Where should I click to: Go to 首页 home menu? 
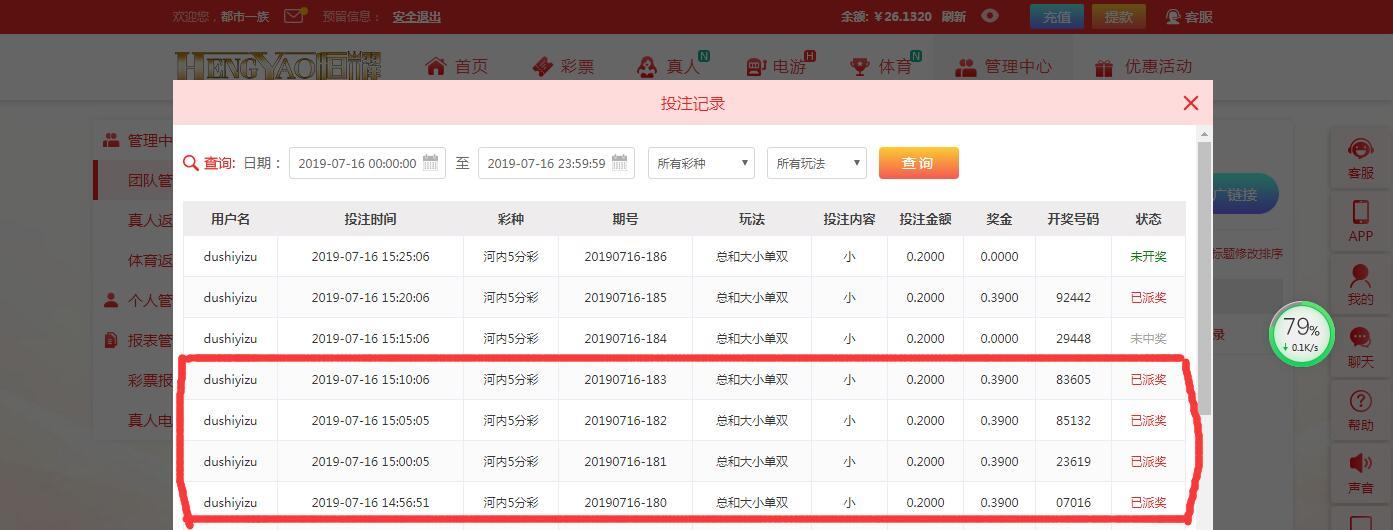click(457, 67)
